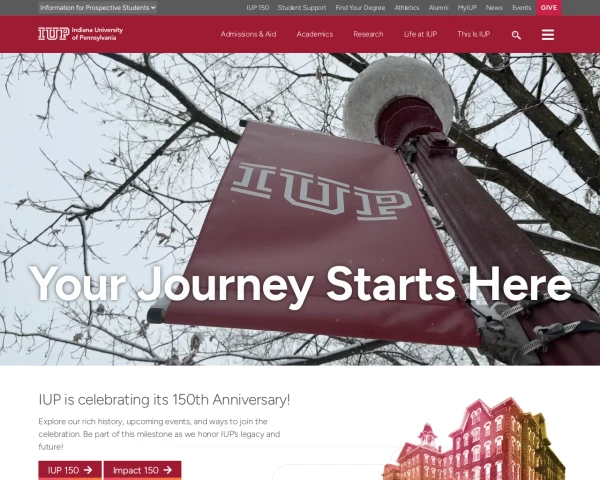Open IUP 150 top bar link
This screenshot has height=480, width=600.
(x=258, y=8)
